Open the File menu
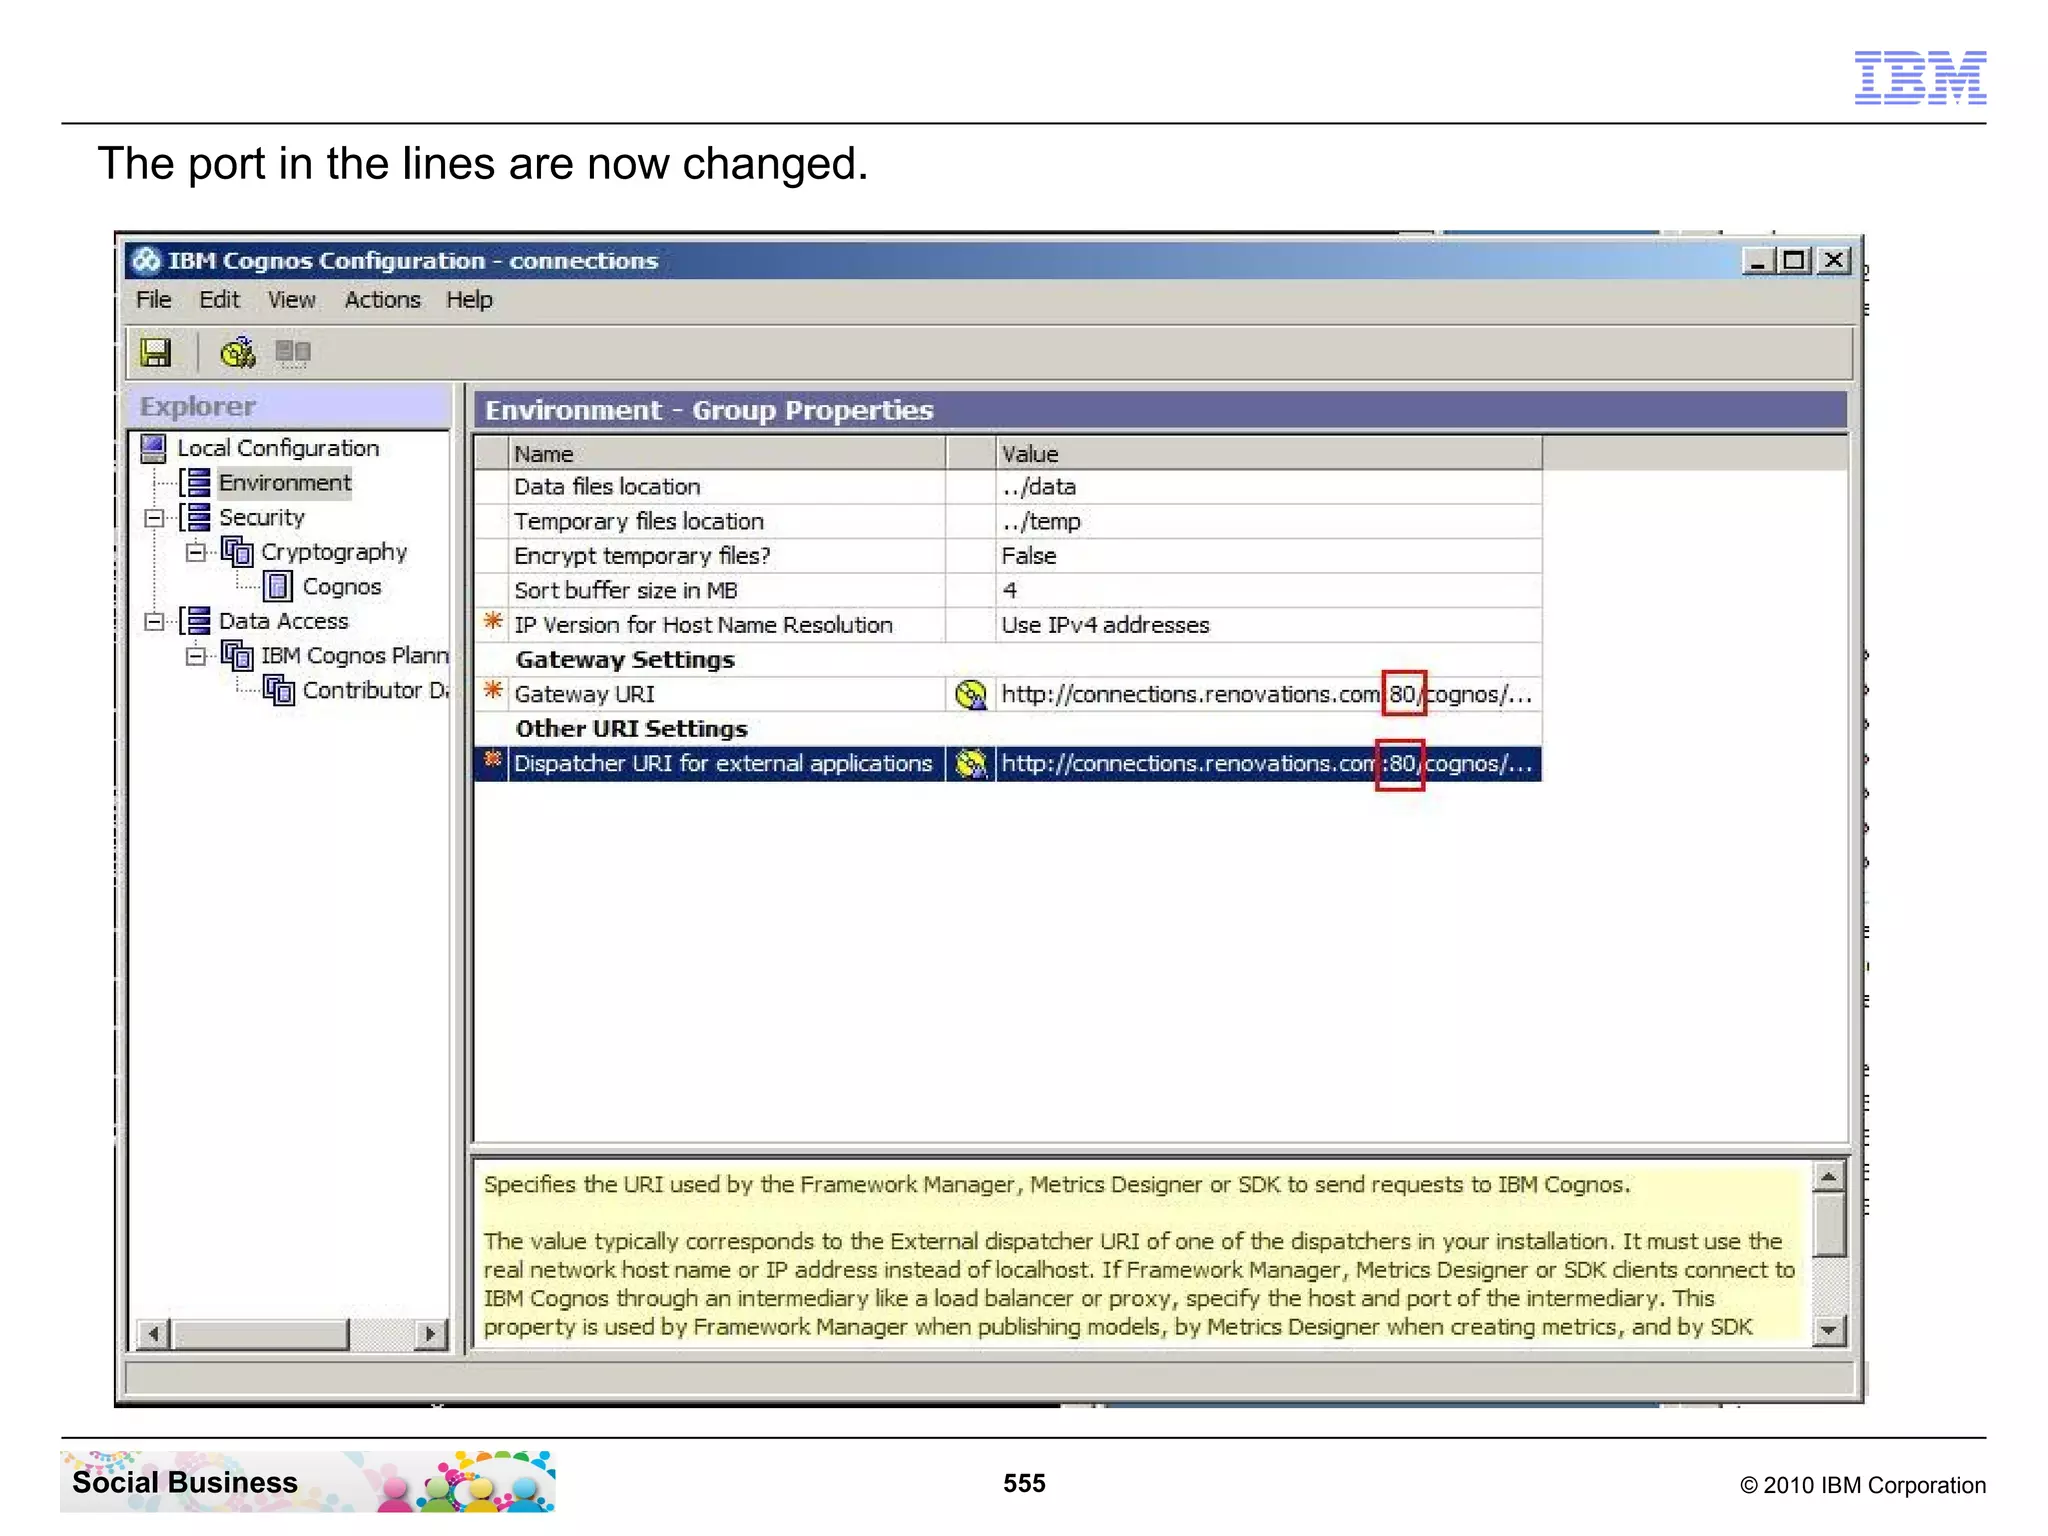Screen dimensions: 2048x1536 [x=154, y=300]
